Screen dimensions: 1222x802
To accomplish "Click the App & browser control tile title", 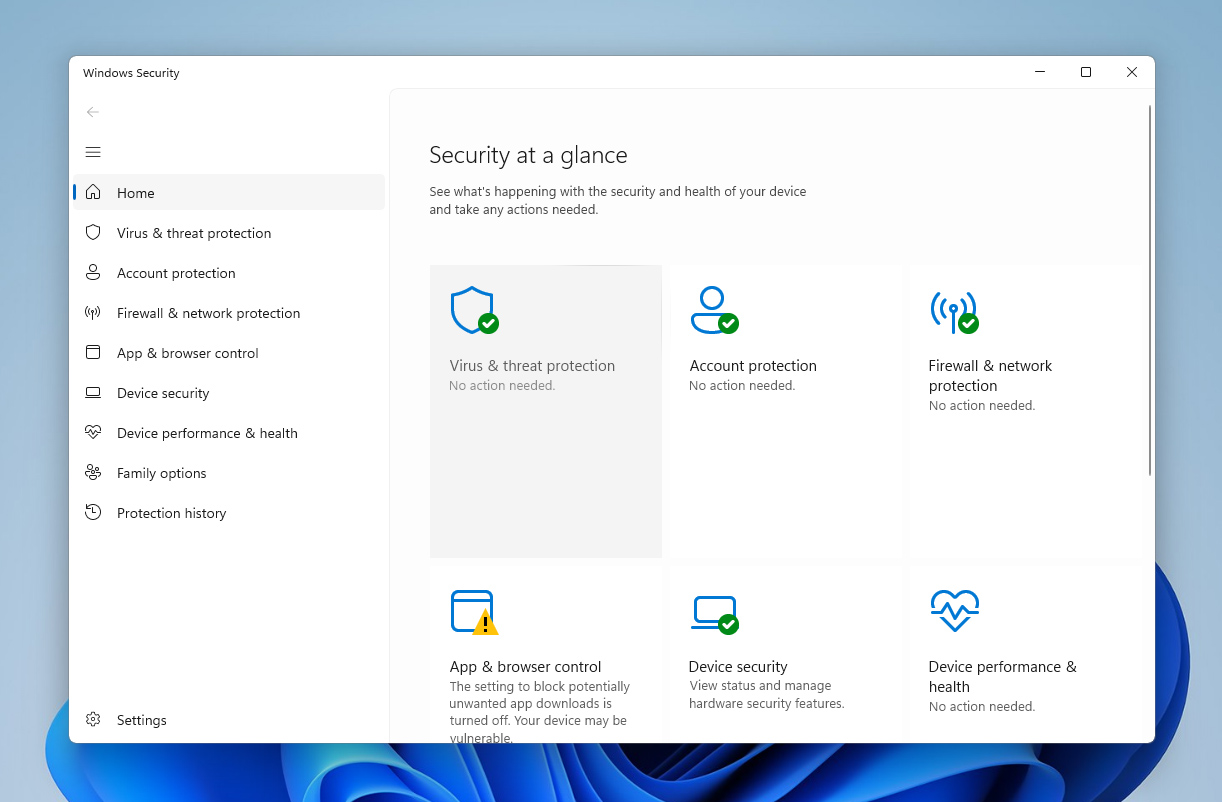I will pos(525,667).
